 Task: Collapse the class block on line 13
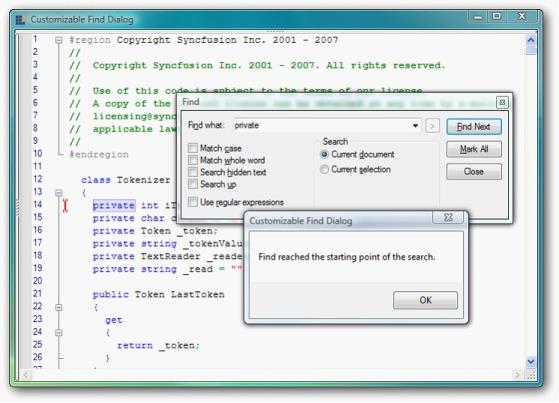click(59, 193)
